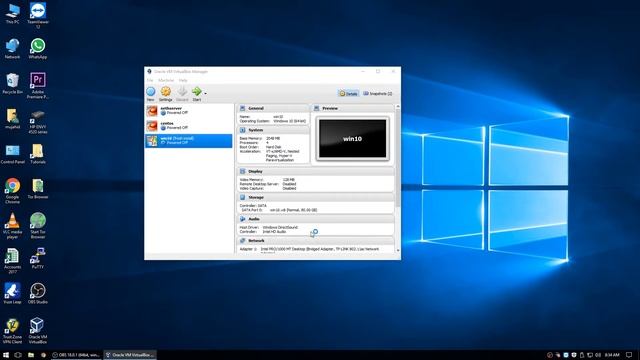Select the Tutorials folder icon
The image size is (640, 360).
(x=38, y=154)
